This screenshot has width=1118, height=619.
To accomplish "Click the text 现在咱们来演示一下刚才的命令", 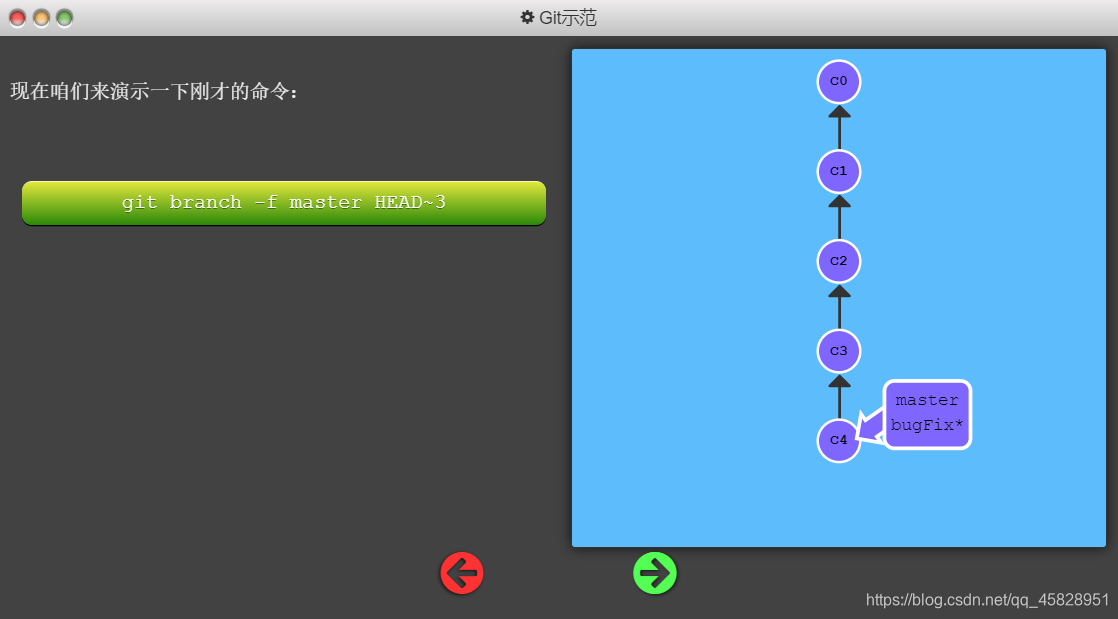I will (x=154, y=91).
